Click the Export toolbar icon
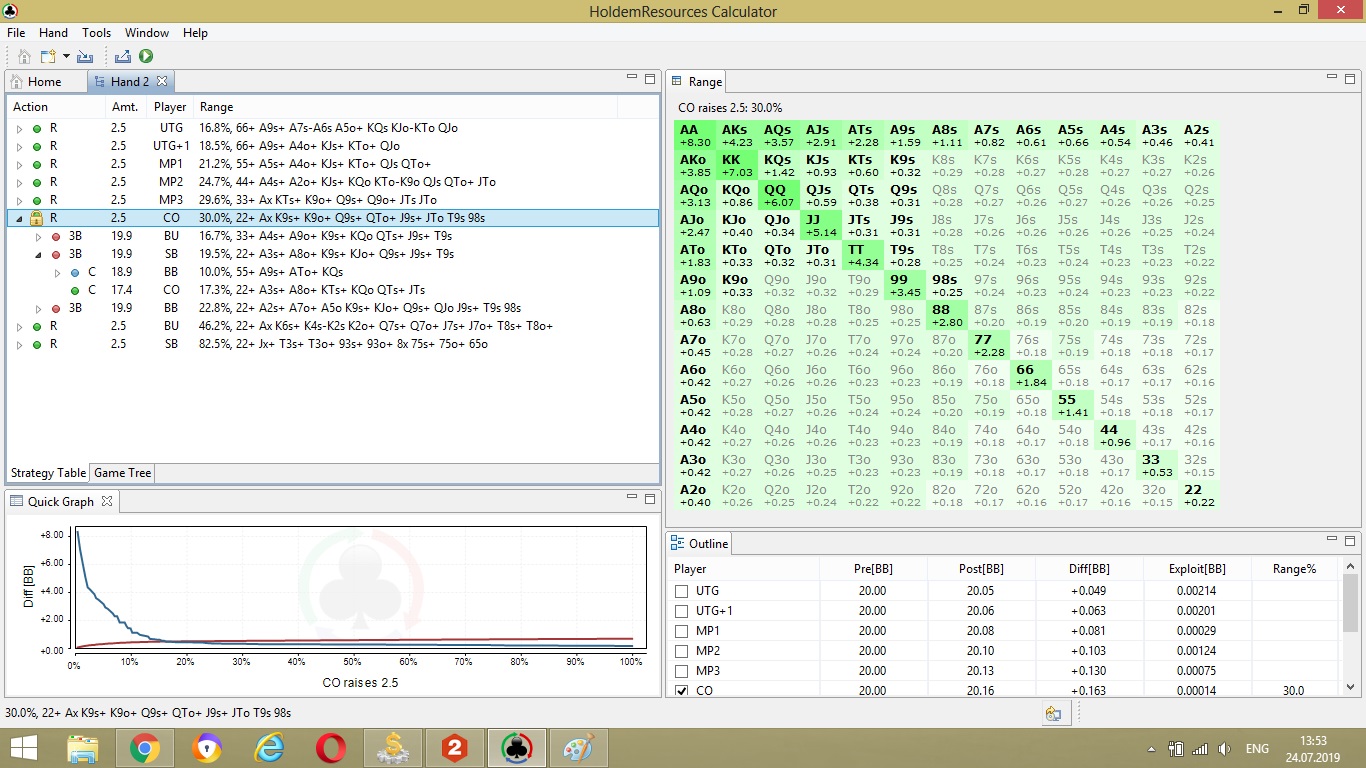Viewport: 1366px width, 768px height. coord(123,57)
